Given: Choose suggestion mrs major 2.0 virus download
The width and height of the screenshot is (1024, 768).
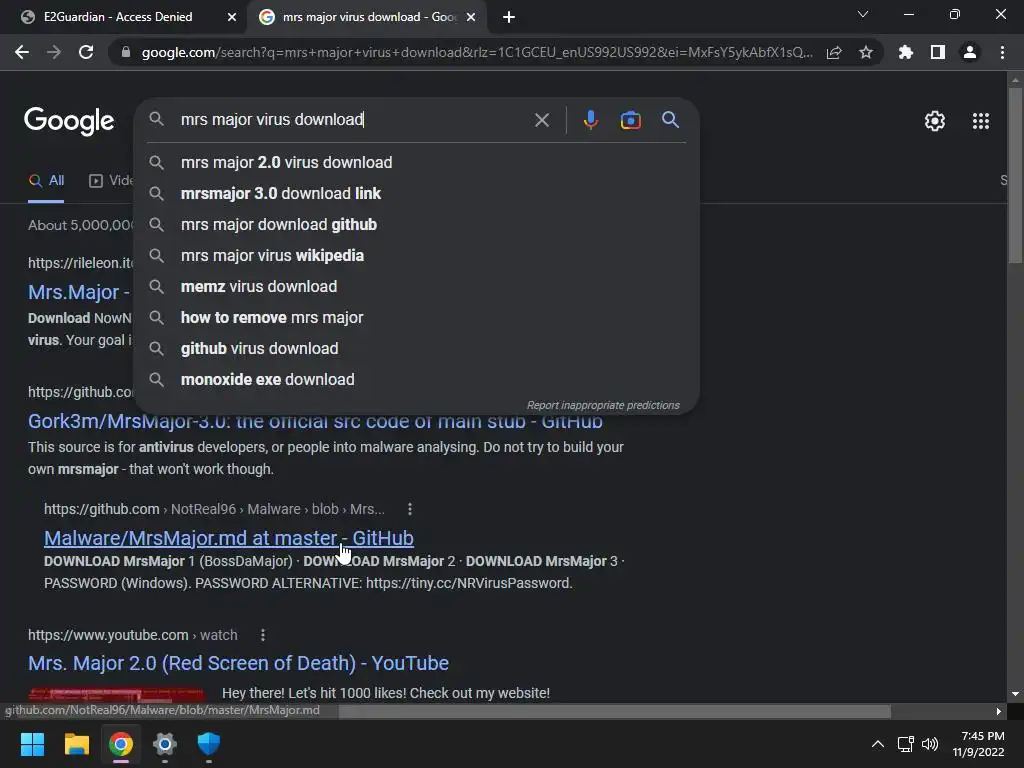Looking at the screenshot, I should [416, 163].
